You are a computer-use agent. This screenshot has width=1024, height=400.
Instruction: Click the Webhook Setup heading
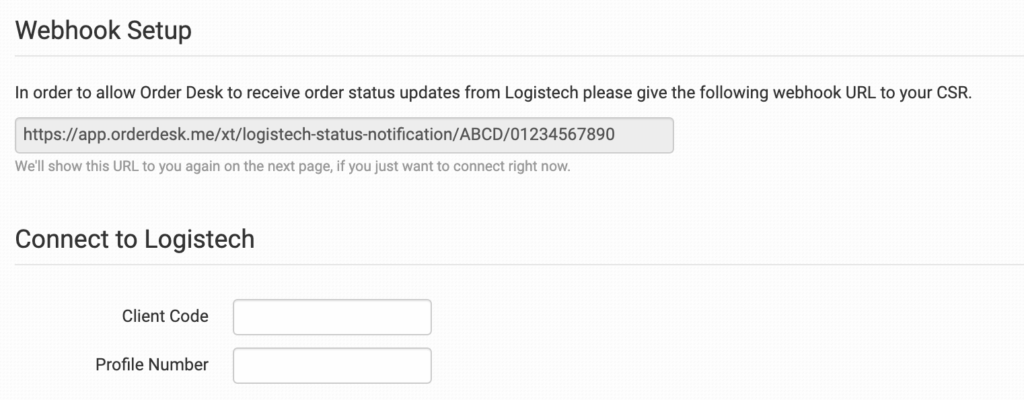pyautogui.click(x=103, y=30)
